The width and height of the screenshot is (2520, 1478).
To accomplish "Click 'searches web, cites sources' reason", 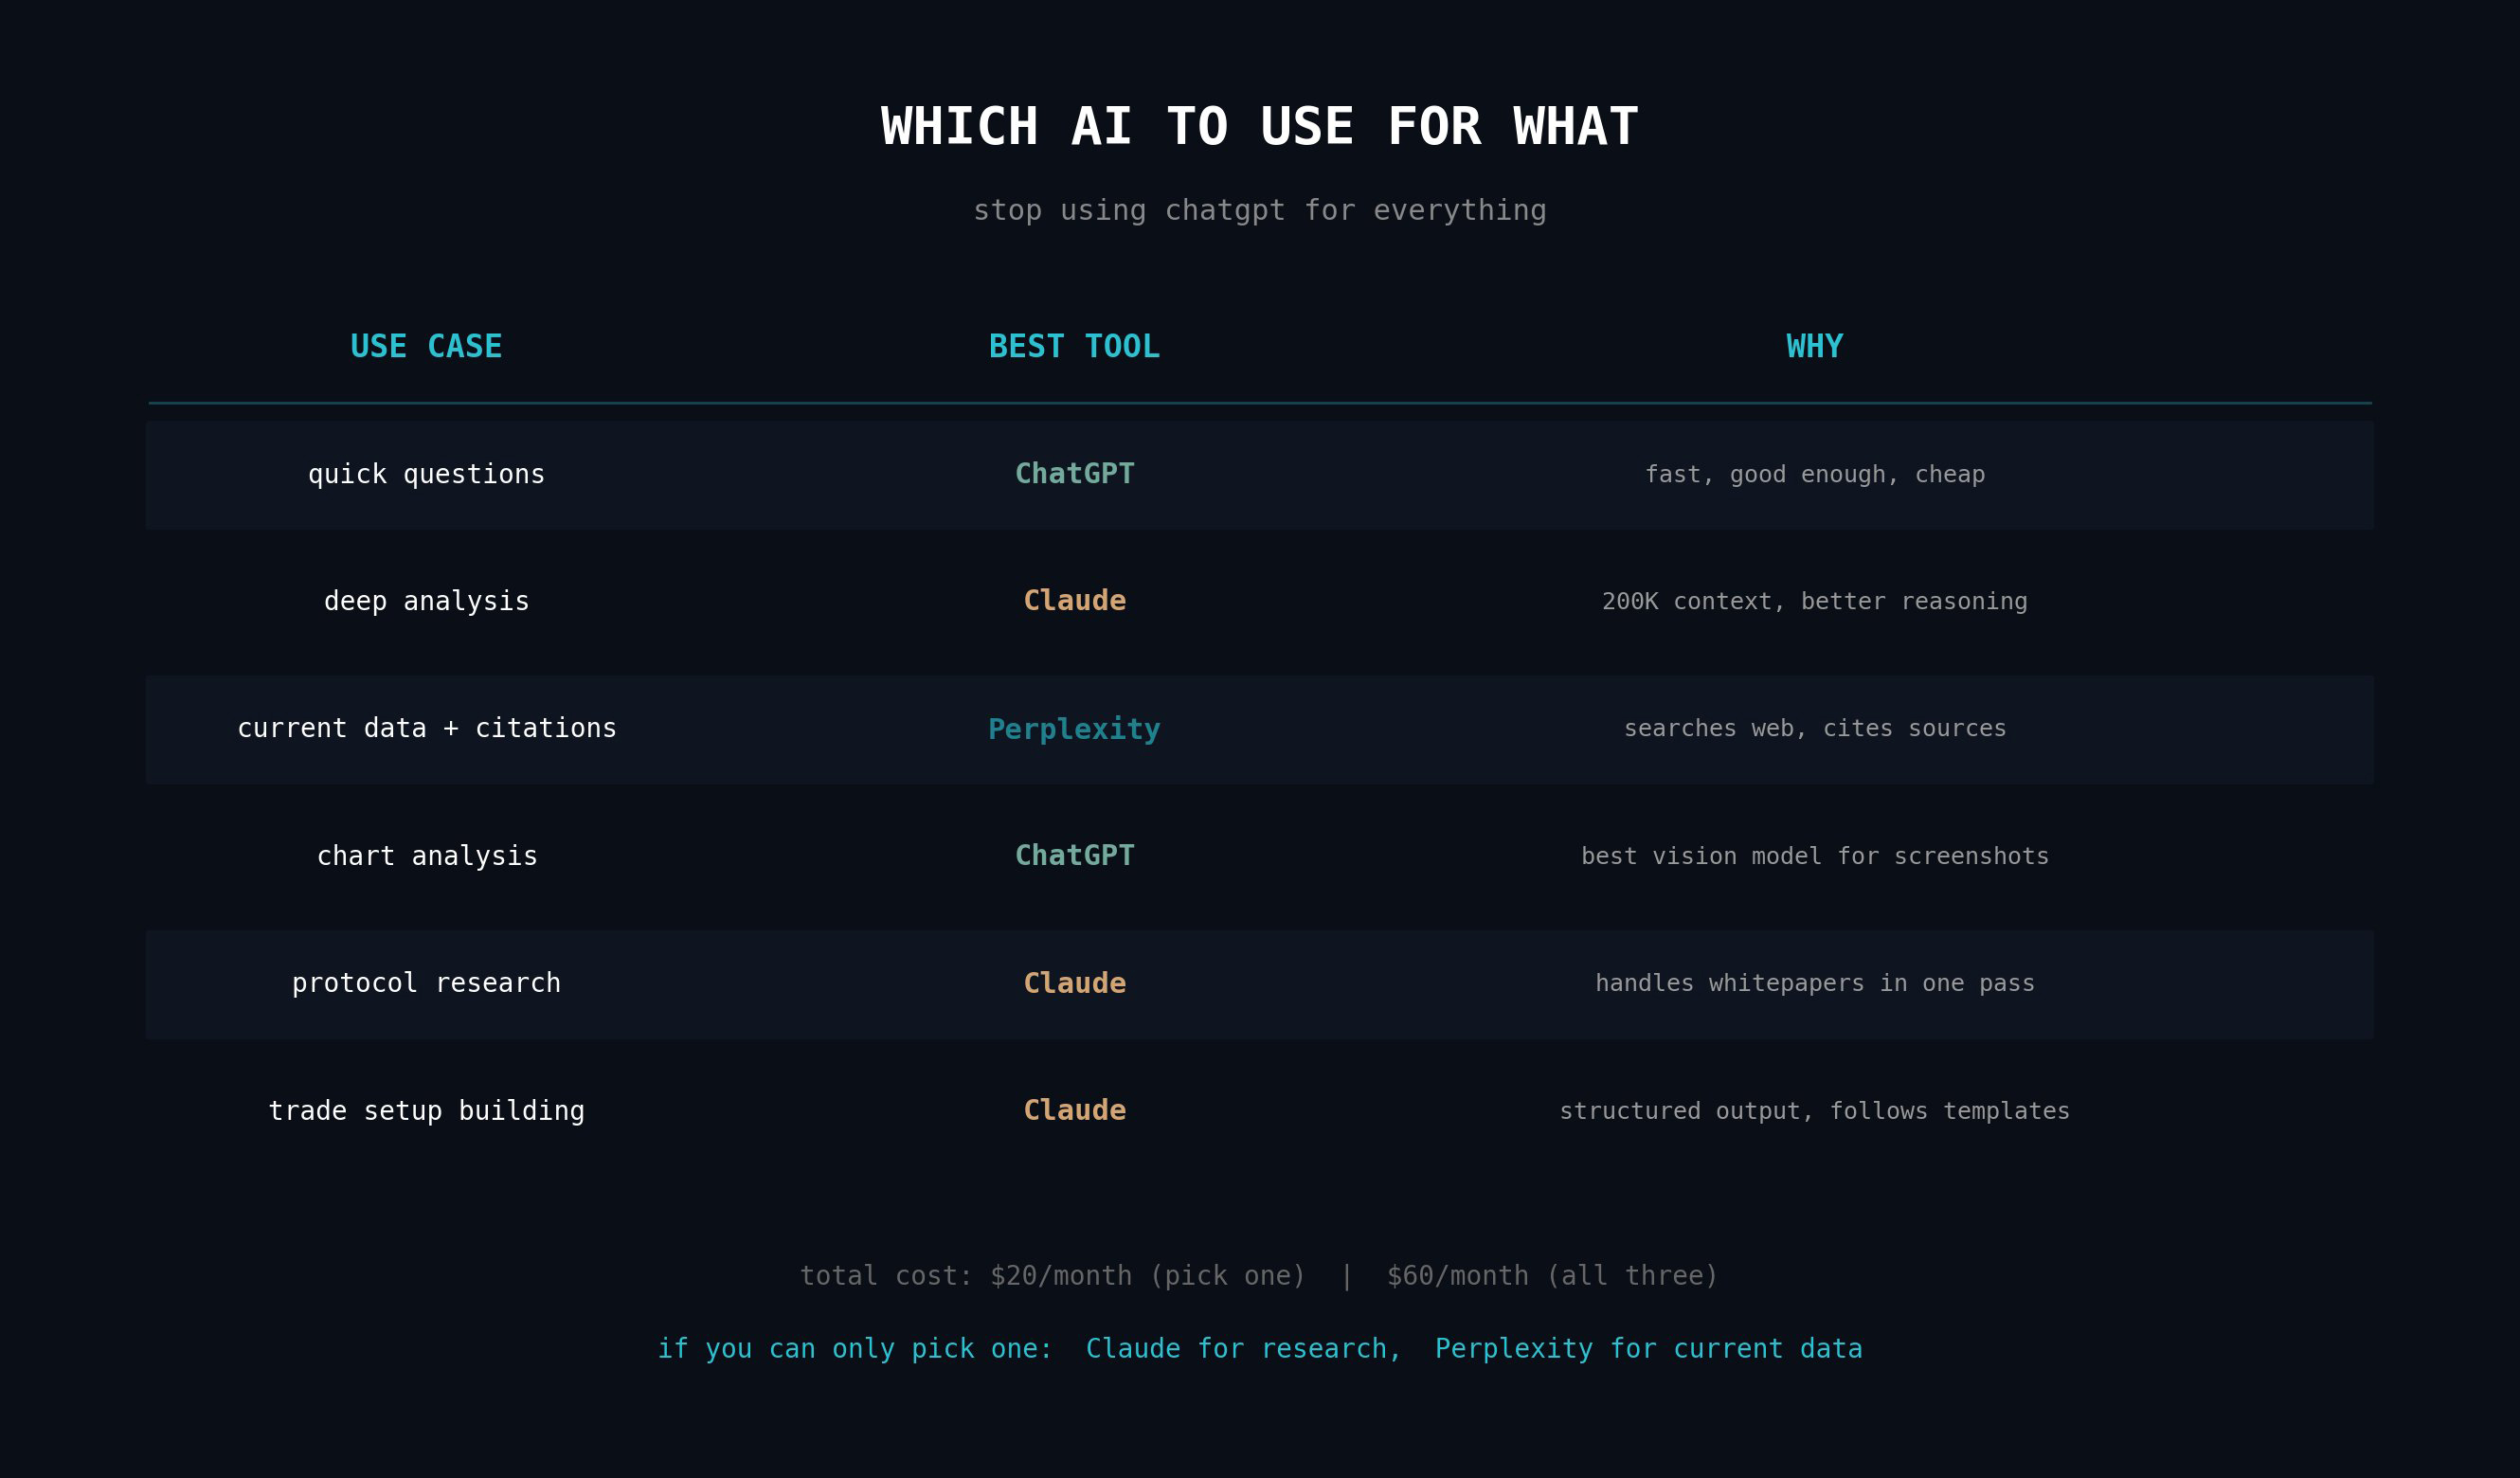I will (x=1814, y=728).
